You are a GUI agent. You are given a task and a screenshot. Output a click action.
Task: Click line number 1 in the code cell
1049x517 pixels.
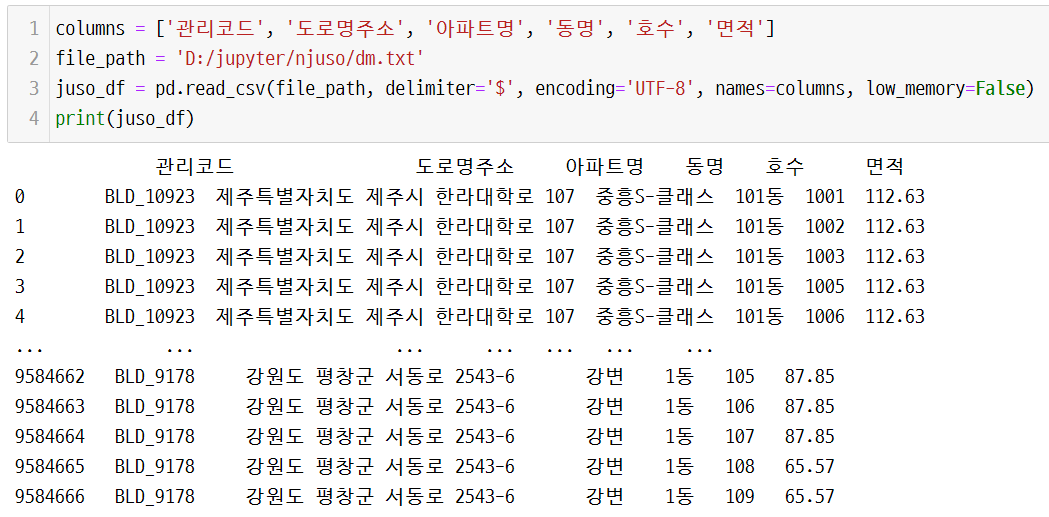point(33,29)
